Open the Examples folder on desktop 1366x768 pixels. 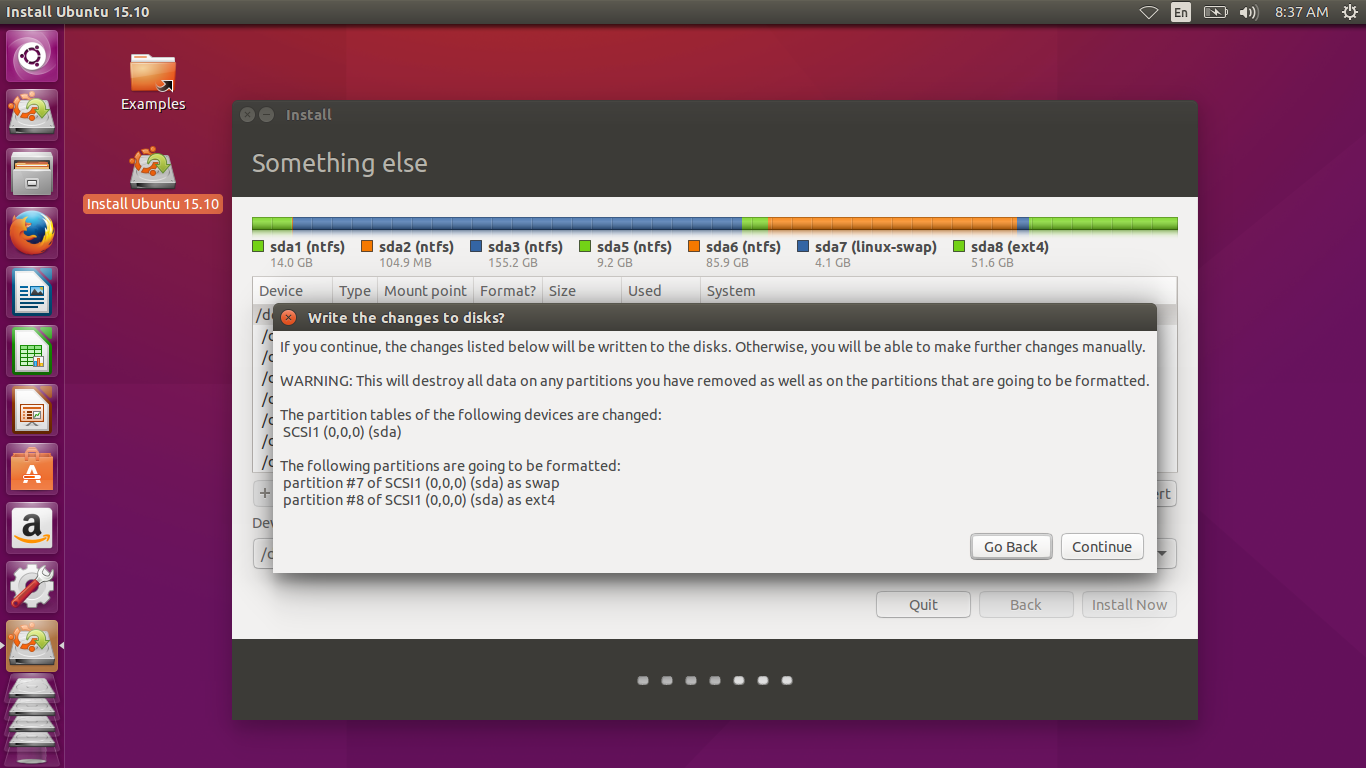[x=153, y=81]
